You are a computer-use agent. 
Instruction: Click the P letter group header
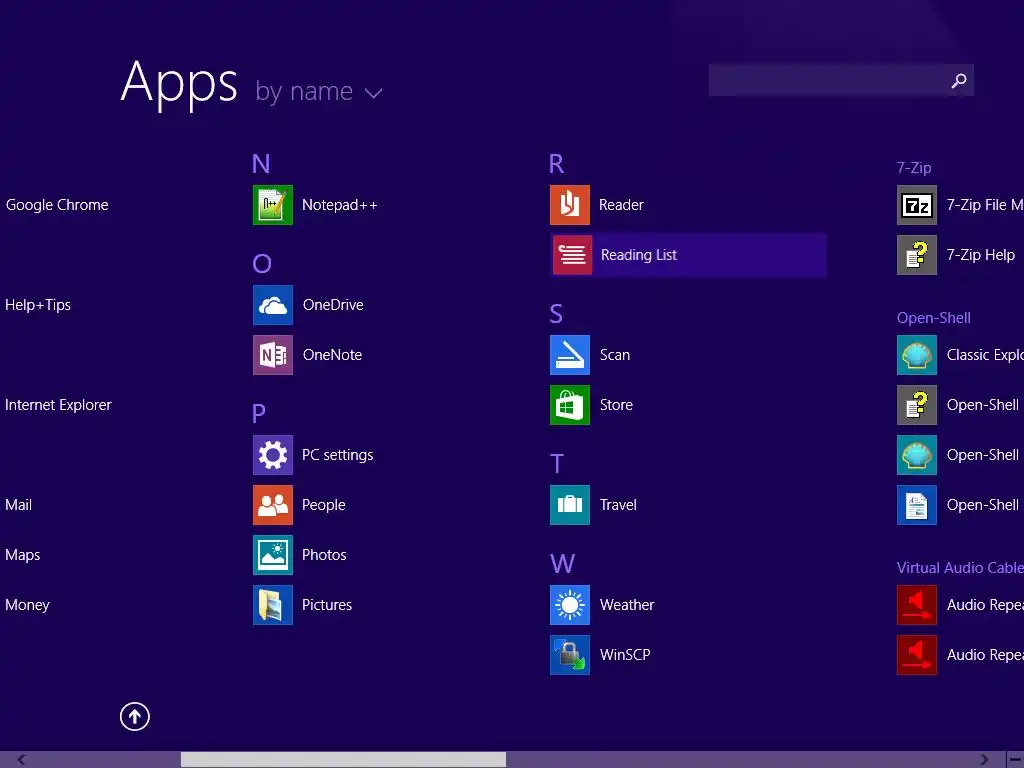259,413
